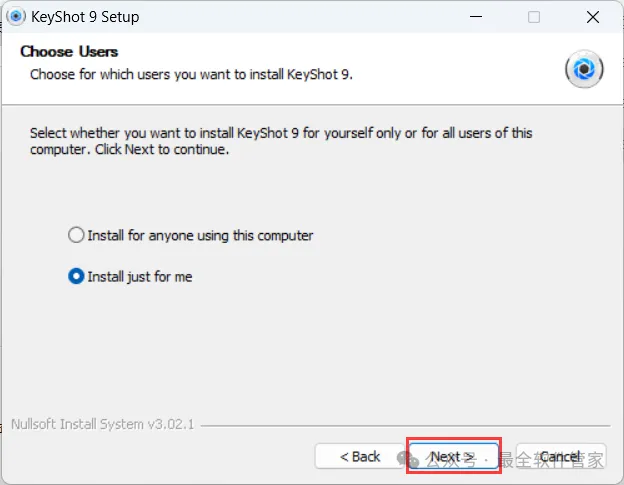This screenshot has height=485, width=624.
Task: Click the empty gray area below radio options
Action: click(310, 350)
